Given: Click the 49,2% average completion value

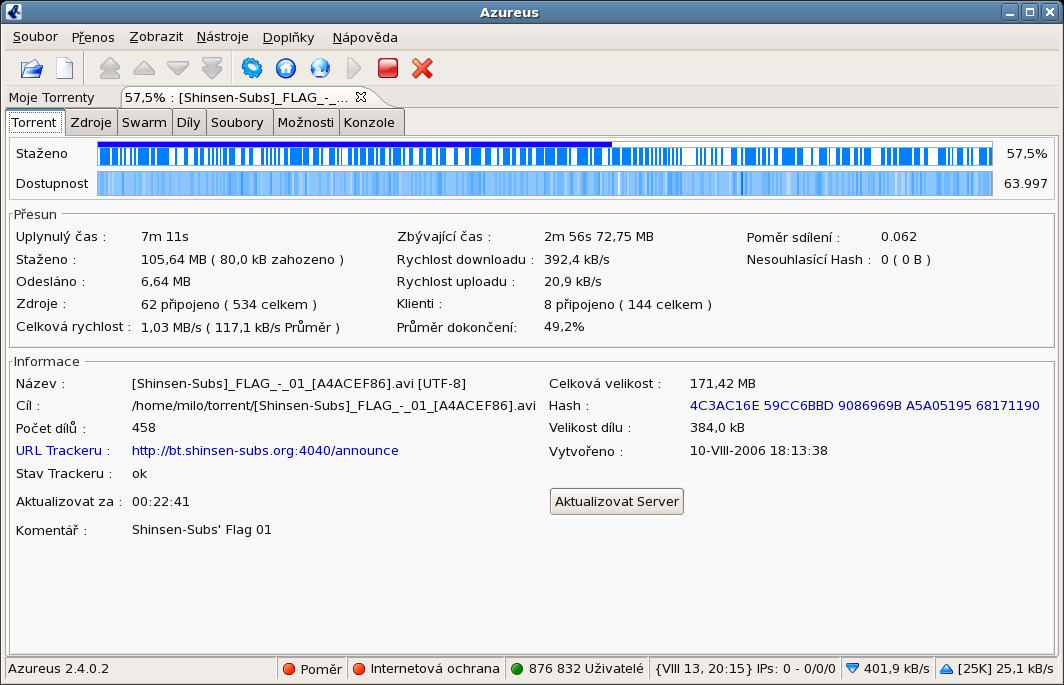Looking at the screenshot, I should tap(564, 327).
